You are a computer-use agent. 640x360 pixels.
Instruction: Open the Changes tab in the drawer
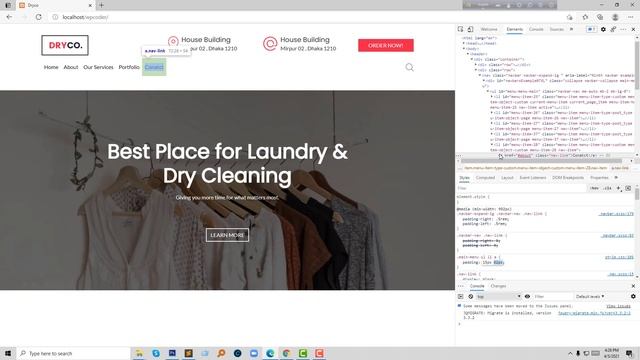498,286
